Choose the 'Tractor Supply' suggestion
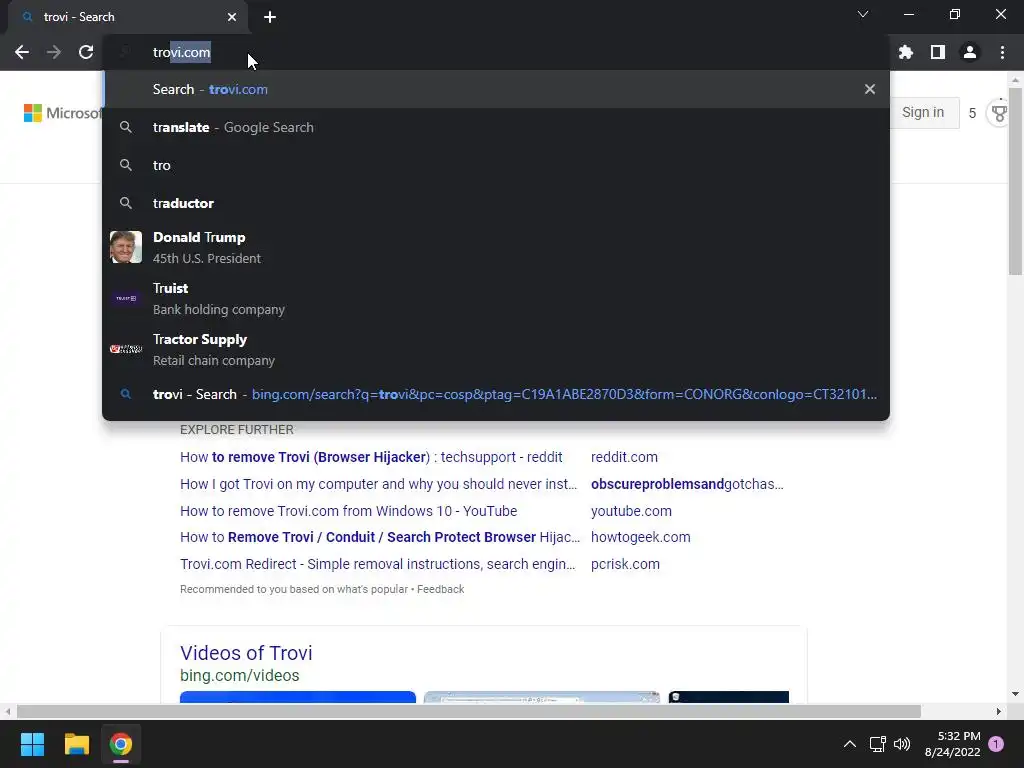The height and width of the screenshot is (768, 1024). click(x=496, y=349)
